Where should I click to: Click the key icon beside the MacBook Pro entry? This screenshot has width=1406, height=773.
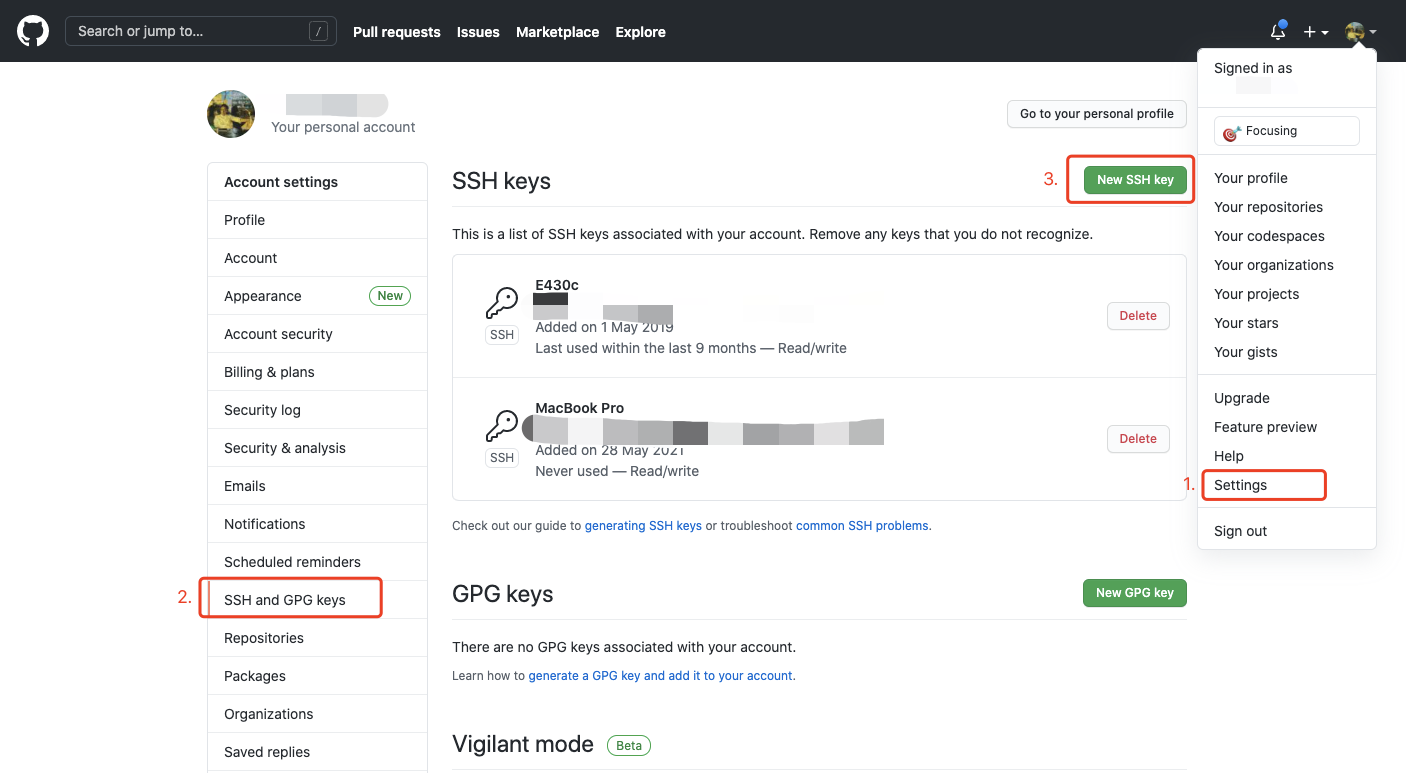[x=502, y=423]
